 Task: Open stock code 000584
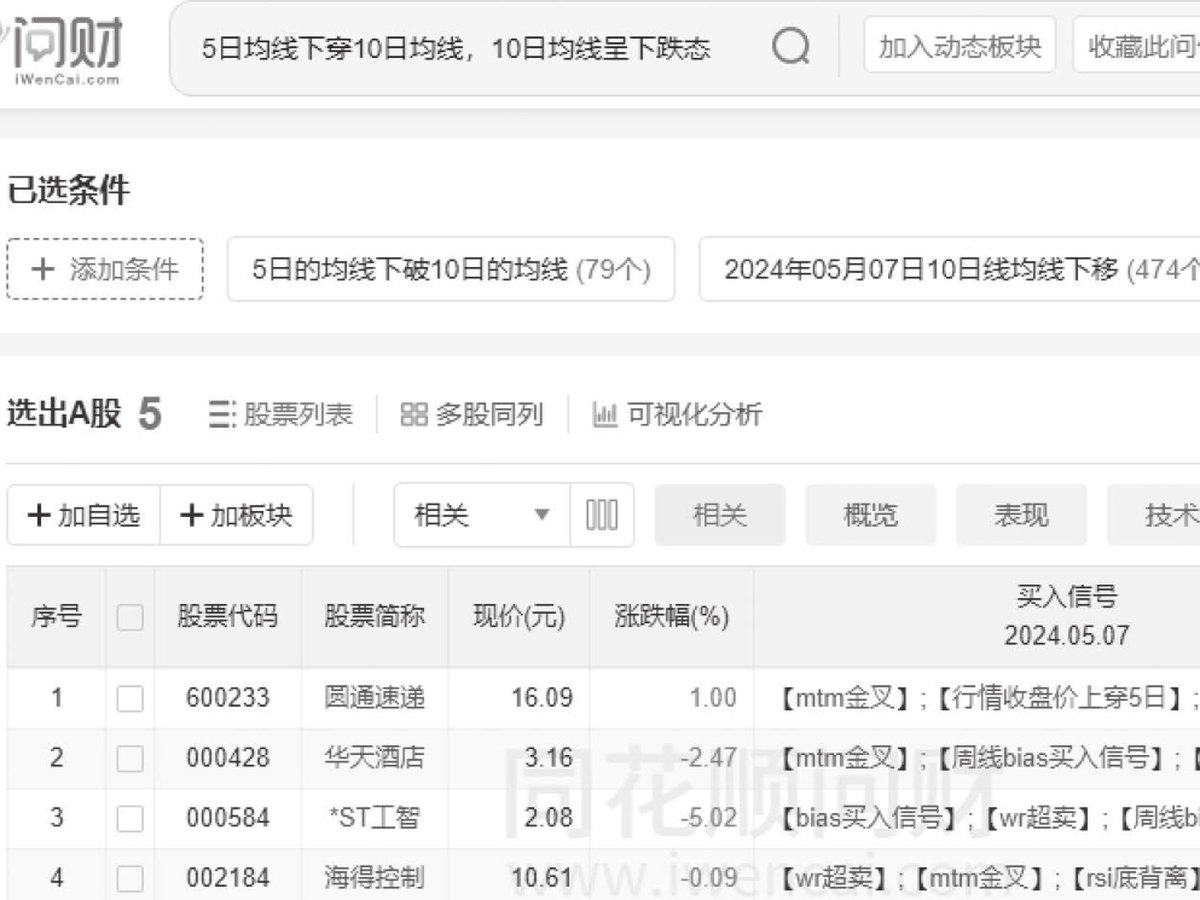pos(228,818)
